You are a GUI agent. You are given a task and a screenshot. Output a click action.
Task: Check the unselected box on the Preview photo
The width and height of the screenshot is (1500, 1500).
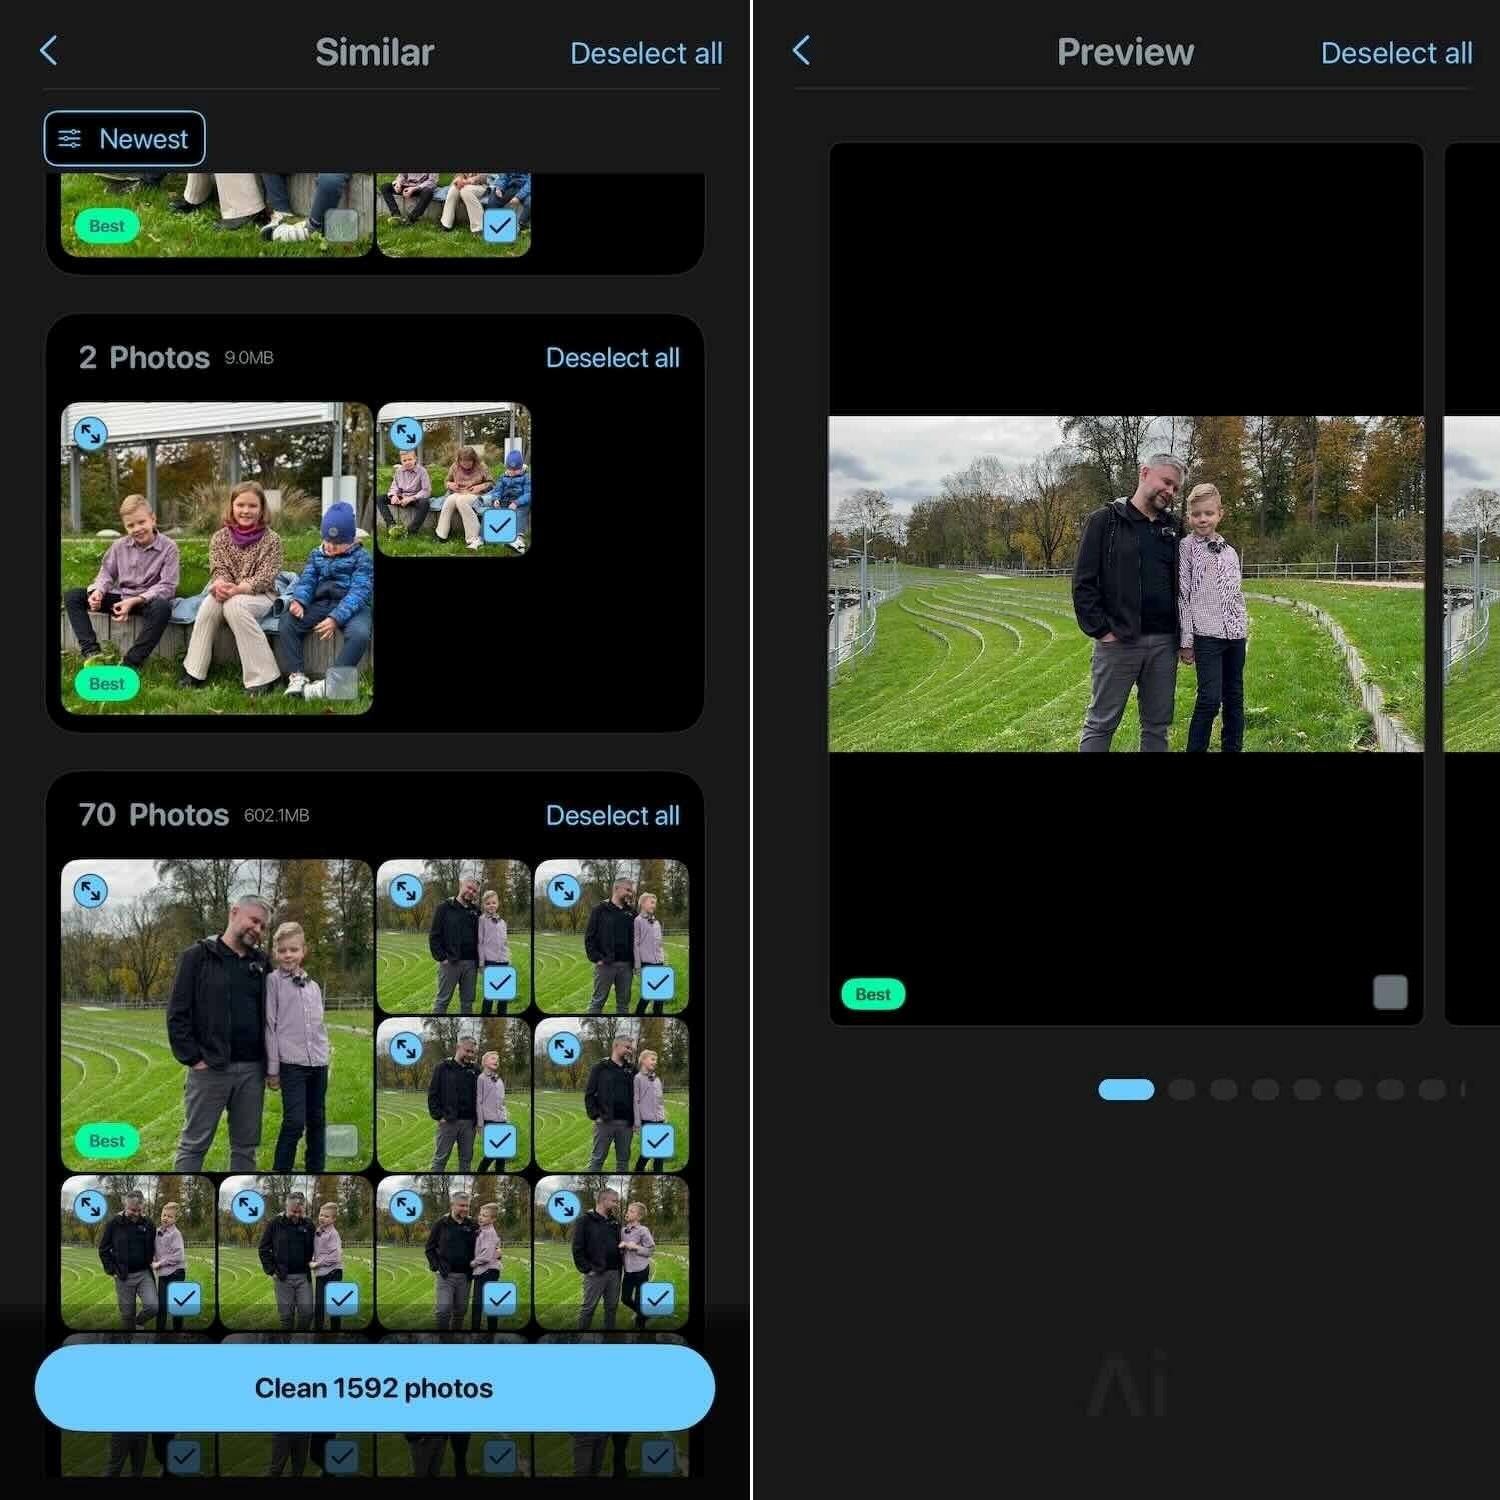tap(1390, 992)
